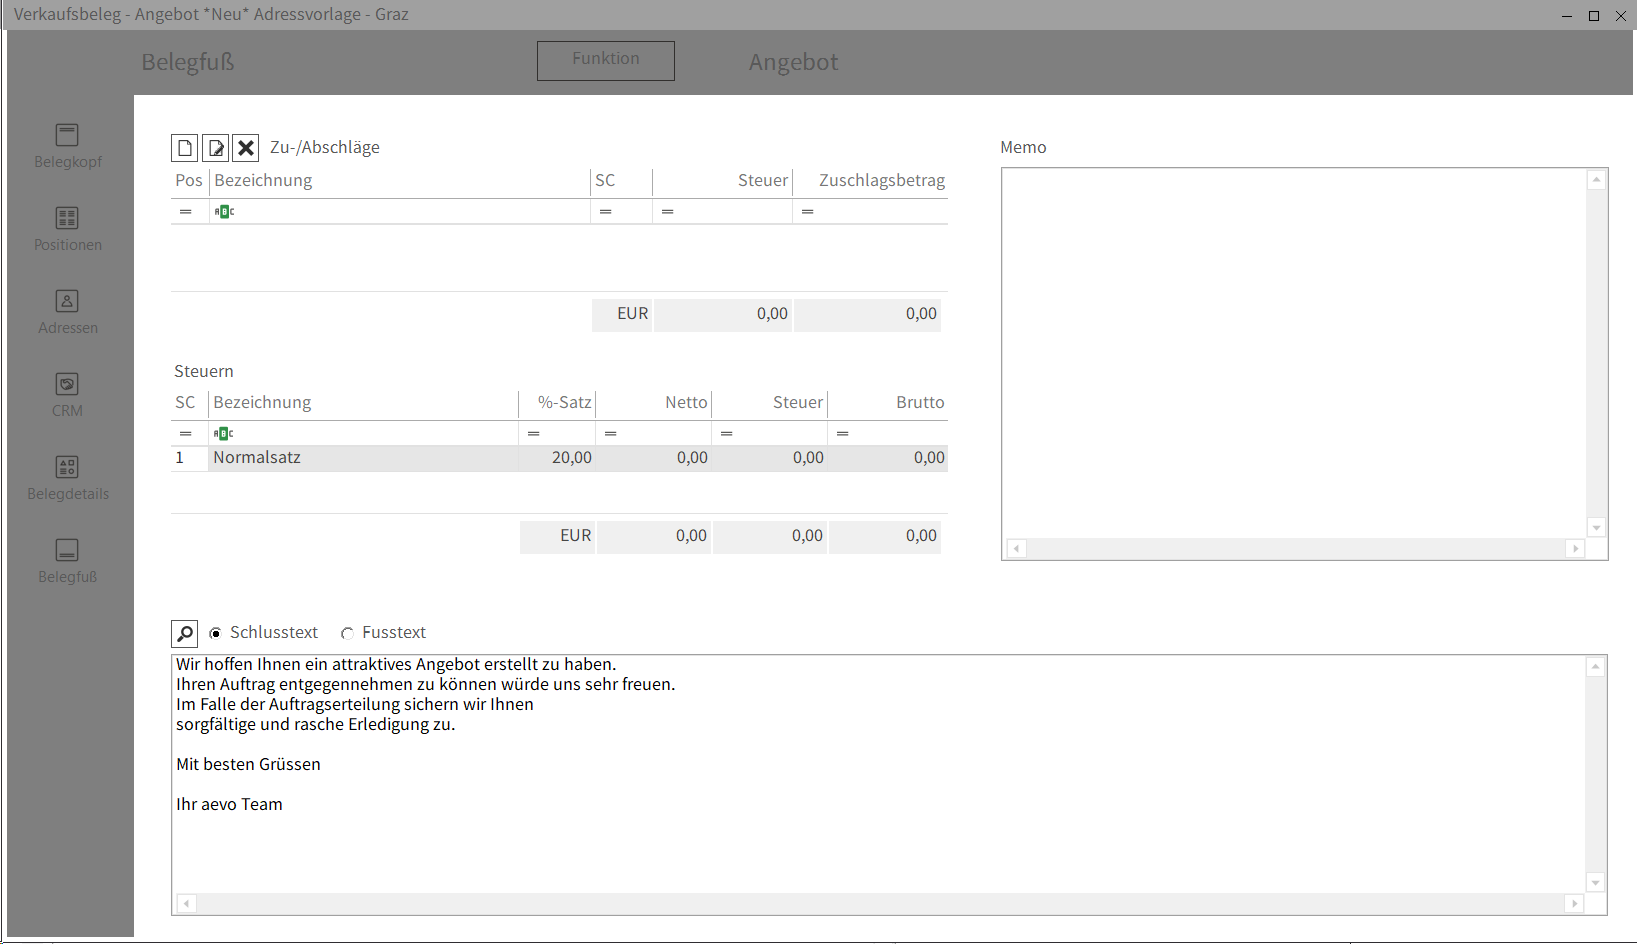
Task: Click Bezeichnung filter icon in Zu-/Abschläge
Action: tap(225, 212)
